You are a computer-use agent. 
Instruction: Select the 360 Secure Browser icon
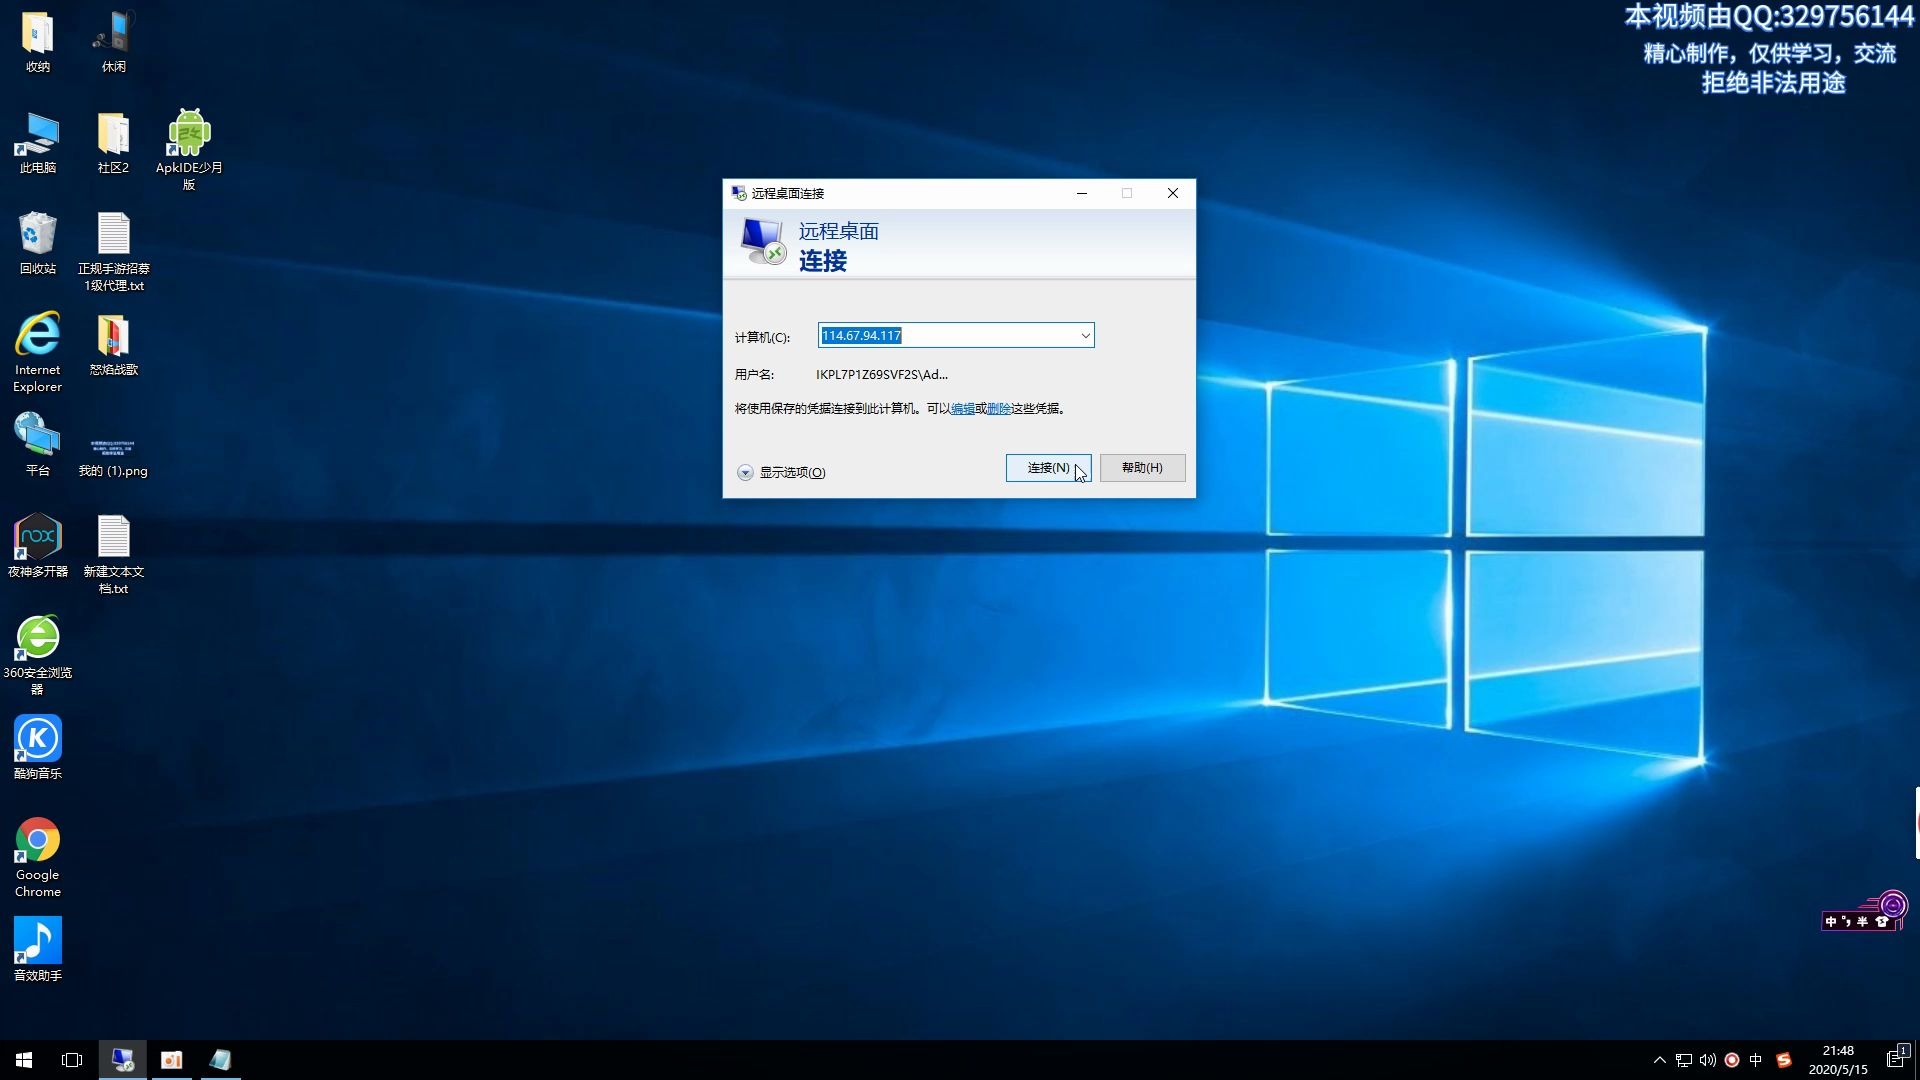tap(38, 639)
